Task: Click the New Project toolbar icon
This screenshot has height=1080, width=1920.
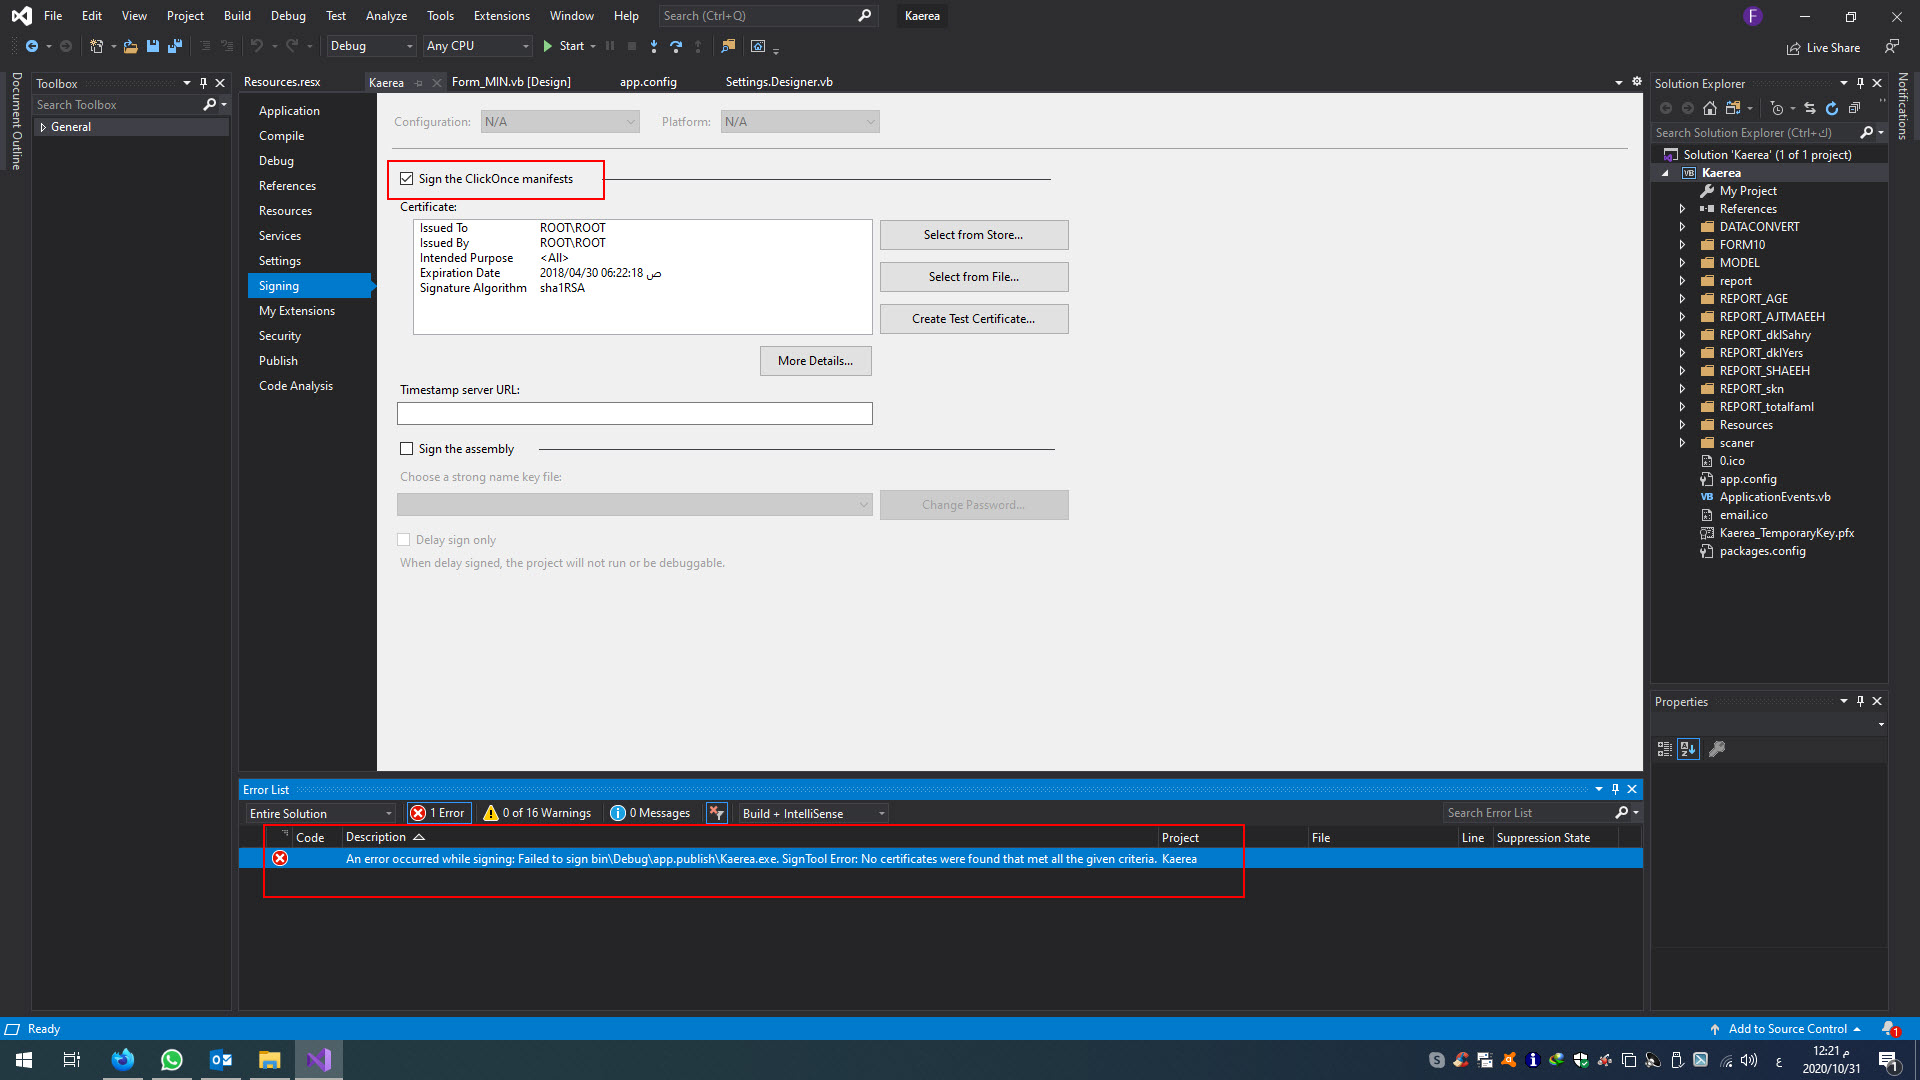Action: click(x=96, y=46)
